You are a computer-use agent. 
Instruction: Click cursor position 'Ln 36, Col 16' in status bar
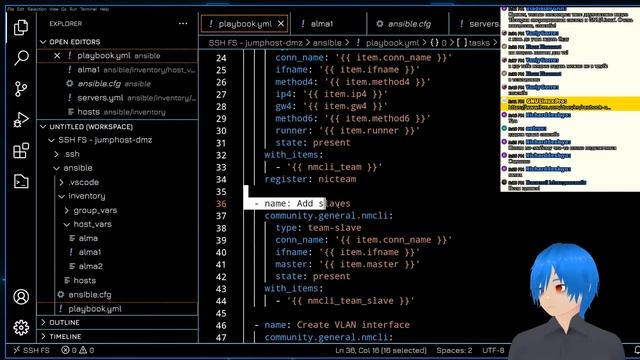point(381,350)
